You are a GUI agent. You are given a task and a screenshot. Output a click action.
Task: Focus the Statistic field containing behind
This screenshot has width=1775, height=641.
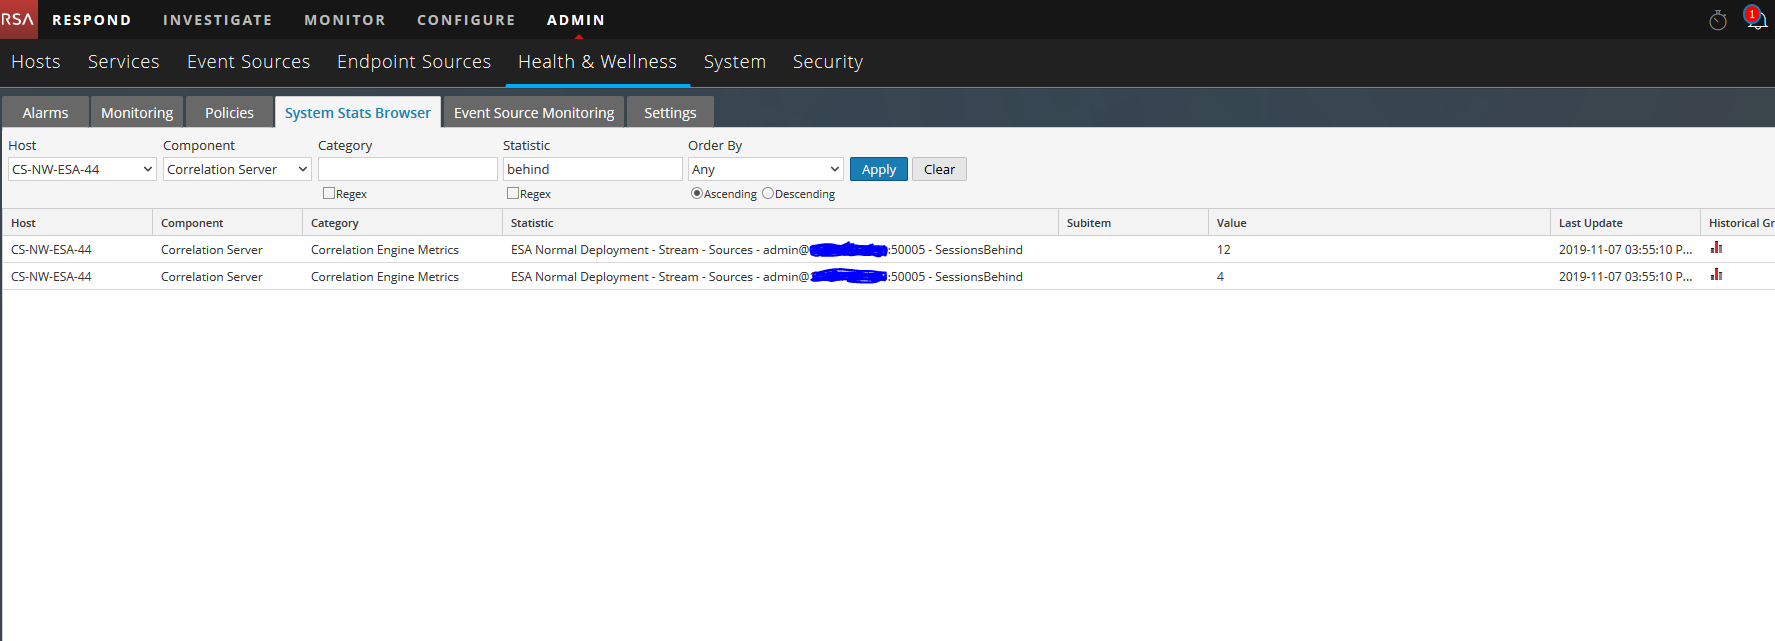[x=592, y=169]
